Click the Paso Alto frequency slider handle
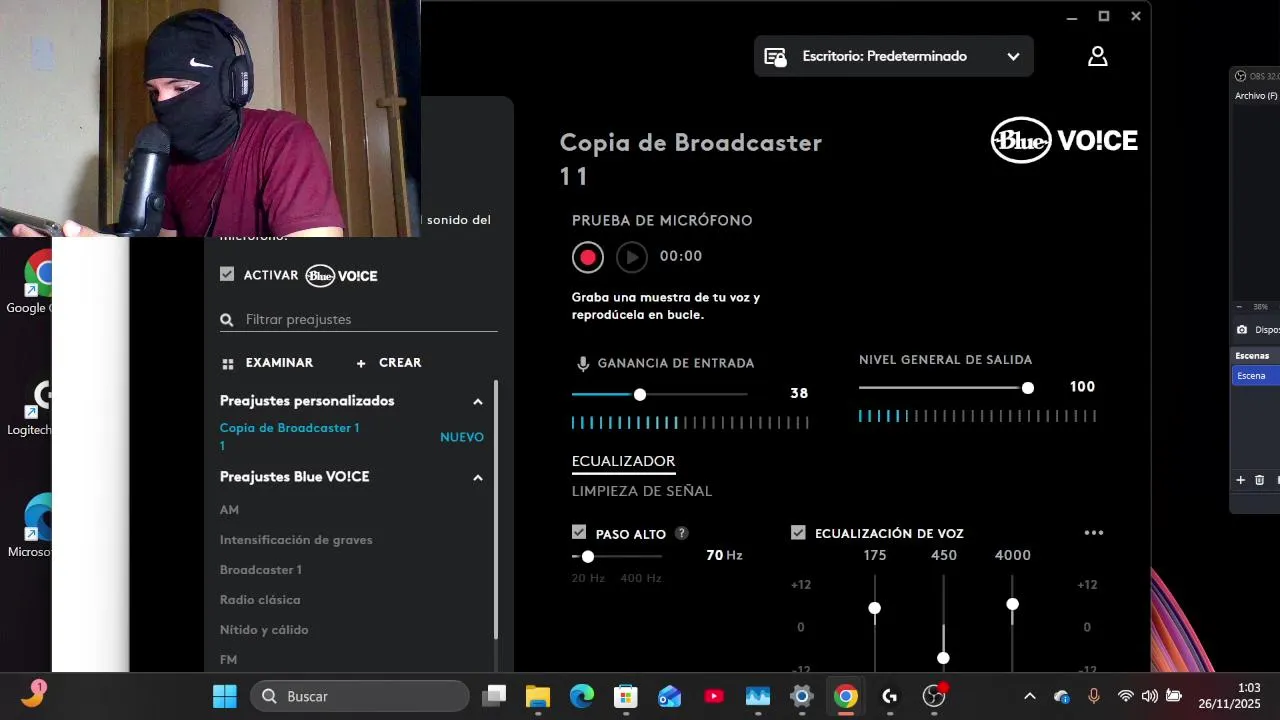Viewport: 1280px width, 720px height. 588,556
